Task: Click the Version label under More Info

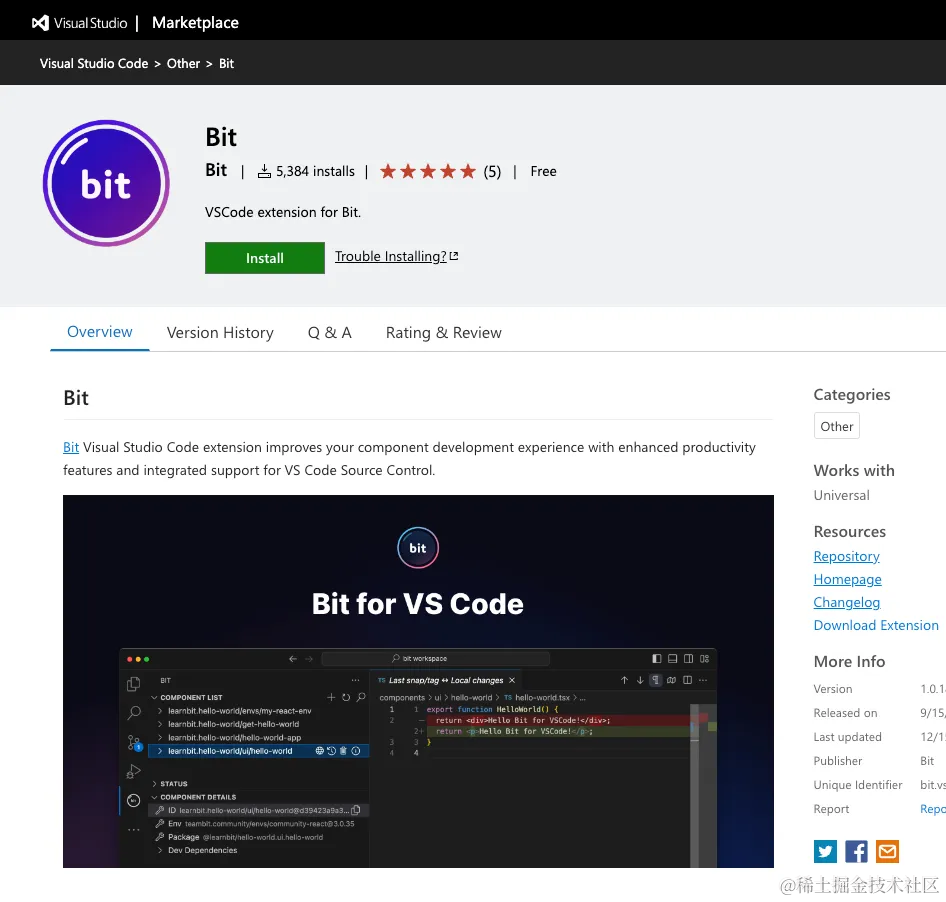Action: [x=833, y=689]
